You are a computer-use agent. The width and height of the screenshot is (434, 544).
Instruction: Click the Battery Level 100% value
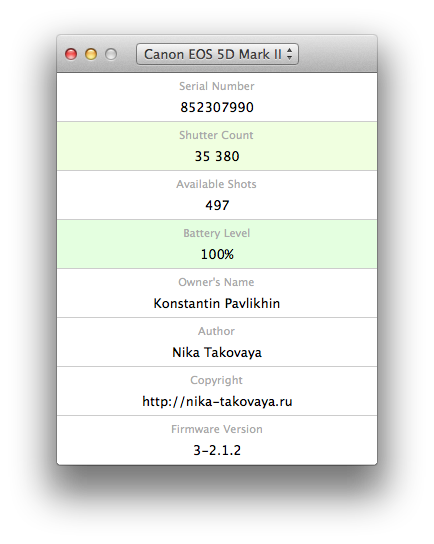point(217,254)
